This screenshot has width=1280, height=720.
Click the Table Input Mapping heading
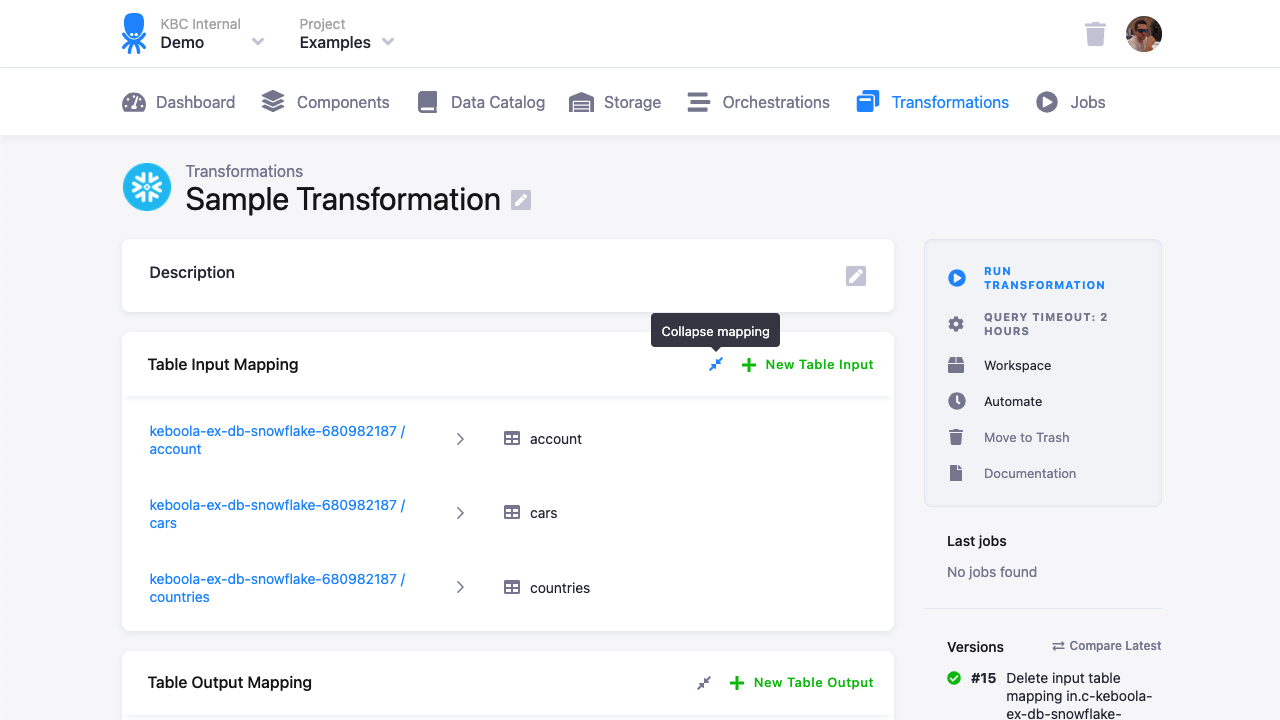click(x=223, y=365)
